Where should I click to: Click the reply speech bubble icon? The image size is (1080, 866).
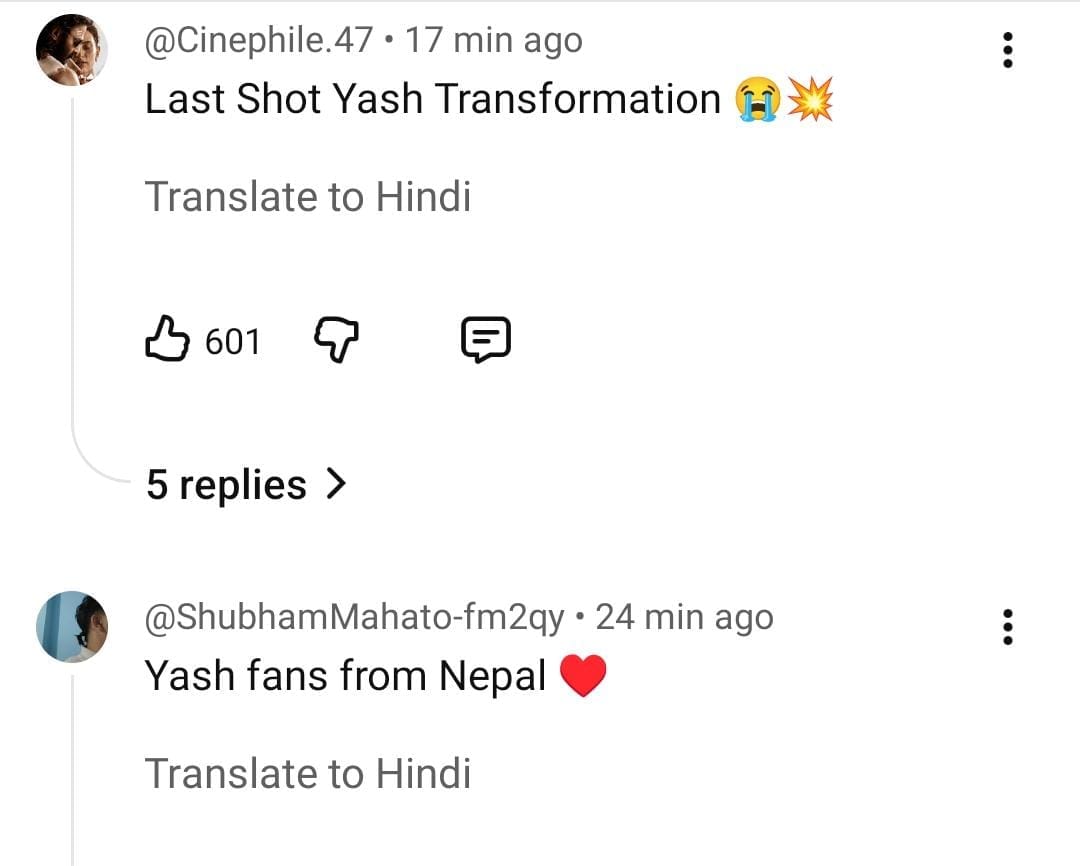coord(485,341)
